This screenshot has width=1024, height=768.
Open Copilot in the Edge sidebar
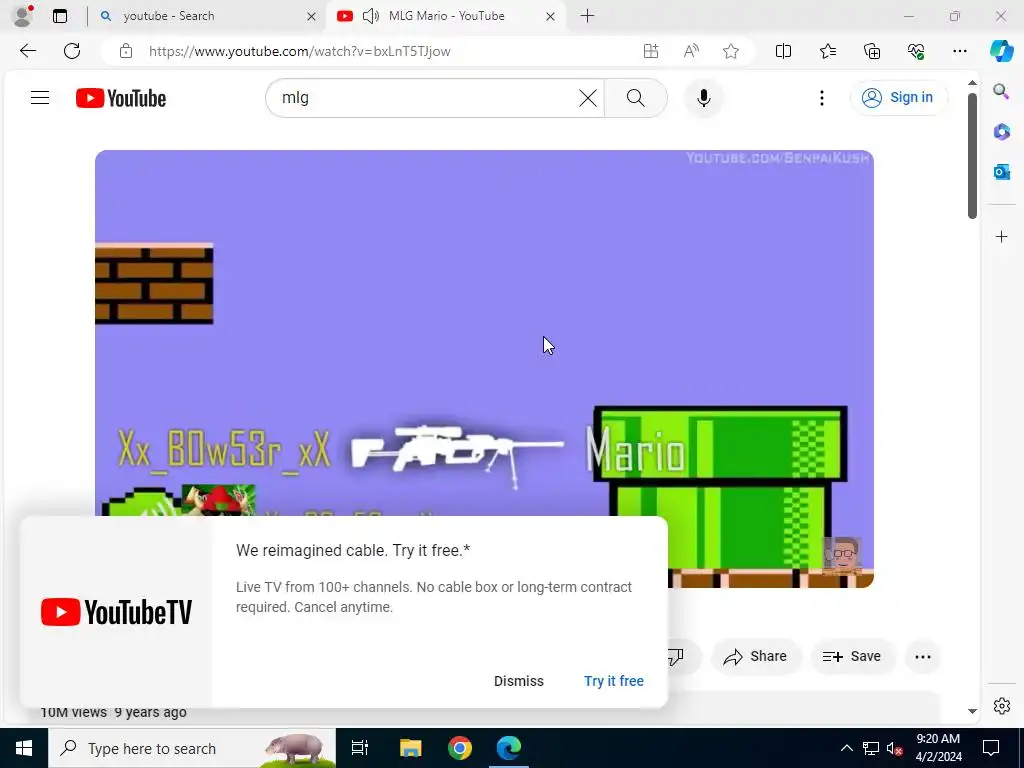point(1002,51)
